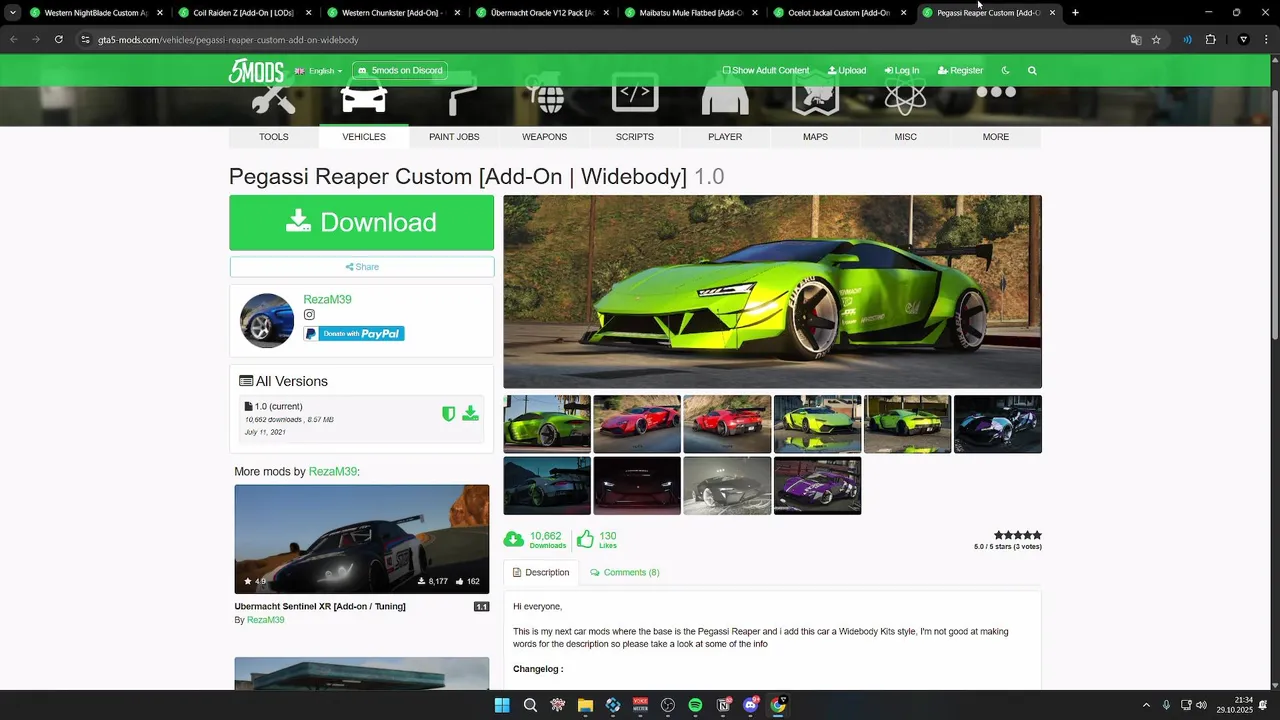The height and width of the screenshot is (720, 1280).
Task: Switch to Western NightBlade Custom browser tab
Action: (95, 13)
